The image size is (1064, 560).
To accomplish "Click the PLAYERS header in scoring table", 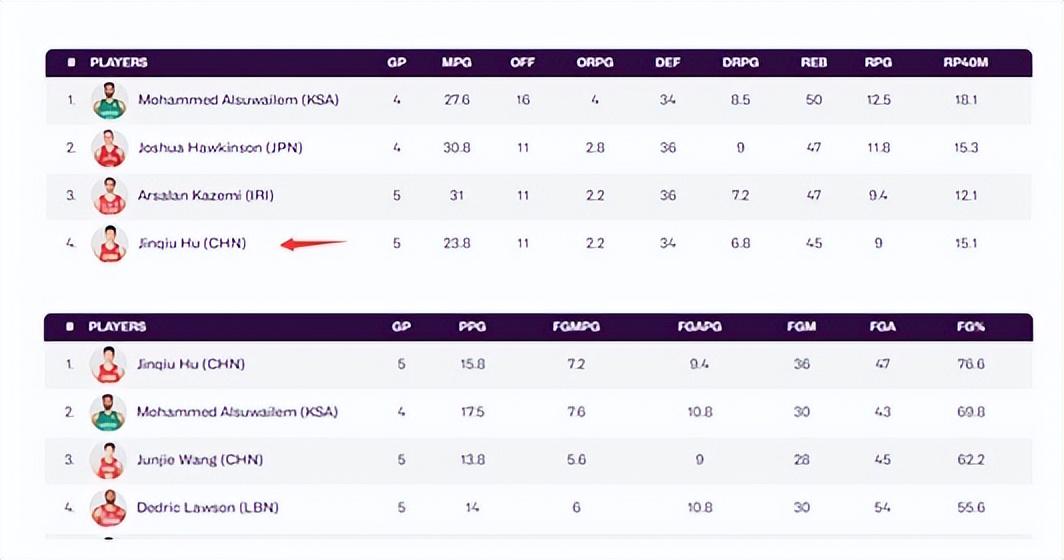I will point(117,327).
